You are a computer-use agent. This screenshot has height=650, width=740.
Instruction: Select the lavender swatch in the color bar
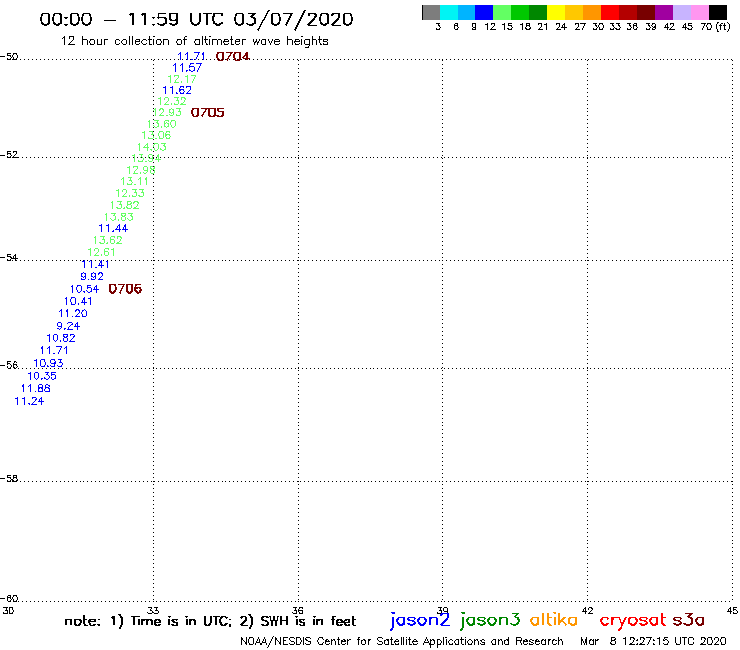coord(682,12)
